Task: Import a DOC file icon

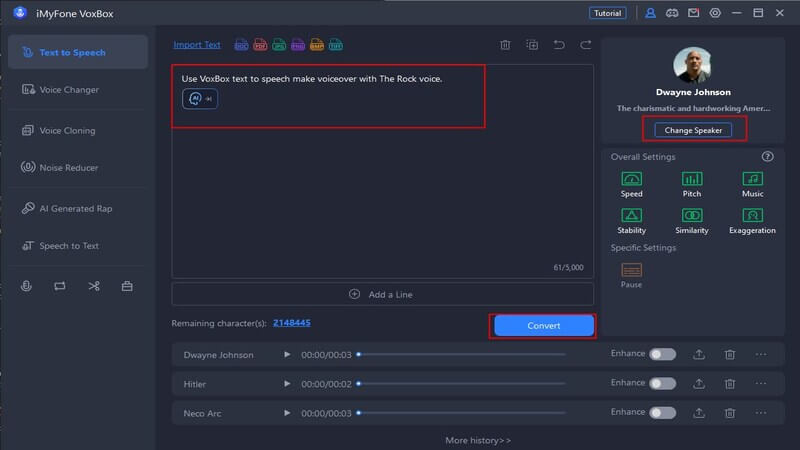Action: (x=241, y=45)
